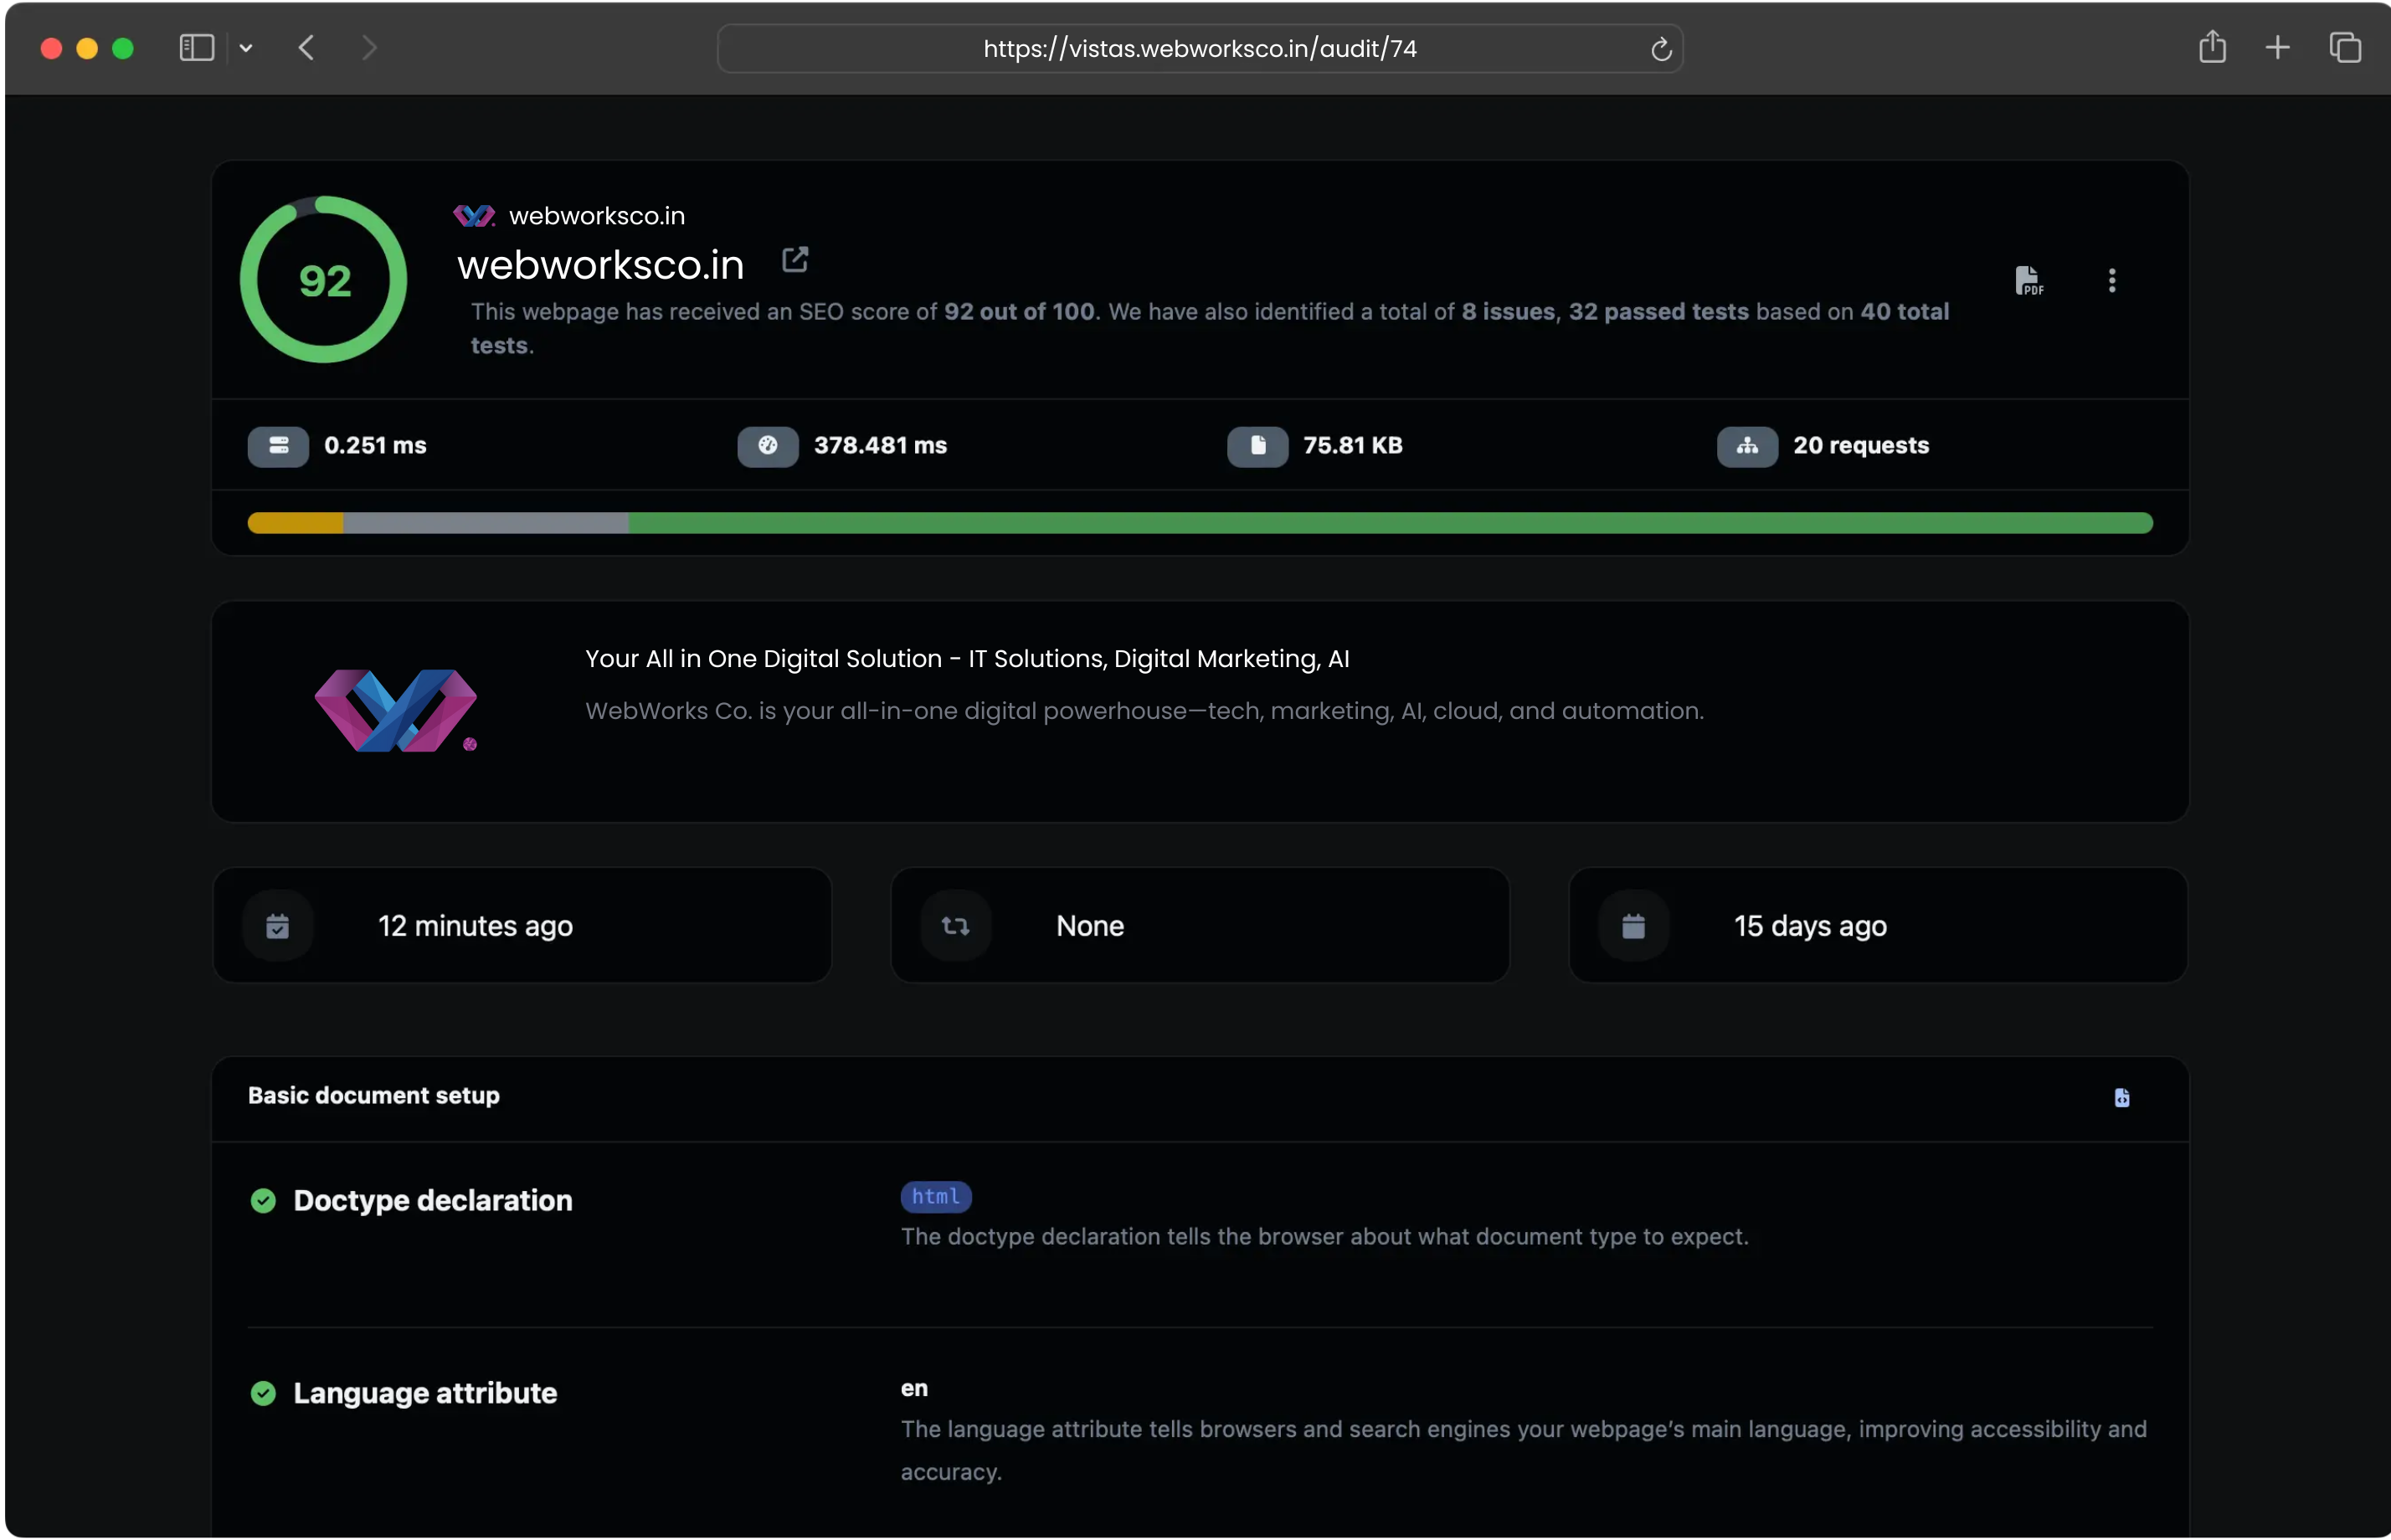Click the large webworksco.in heading
The height and width of the screenshot is (1540, 2391).
[600, 265]
